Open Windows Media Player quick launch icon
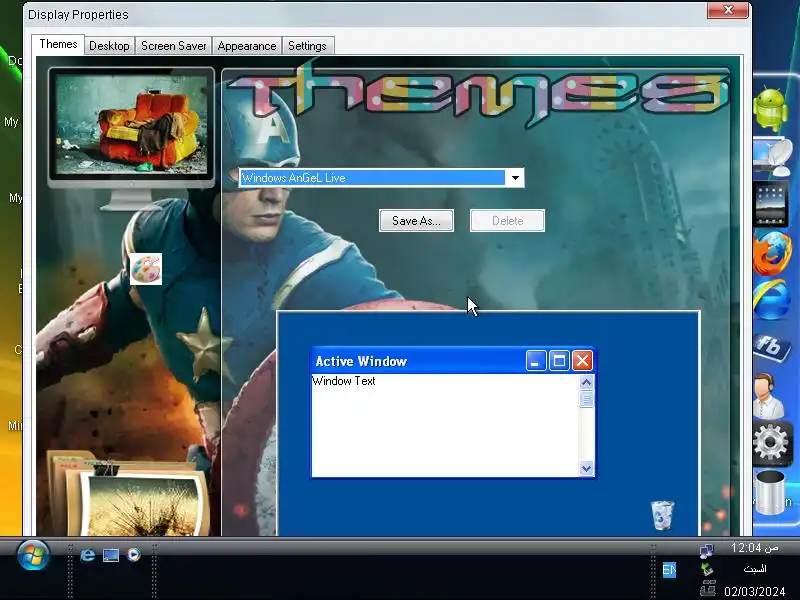800x600 pixels. pyautogui.click(x=134, y=555)
